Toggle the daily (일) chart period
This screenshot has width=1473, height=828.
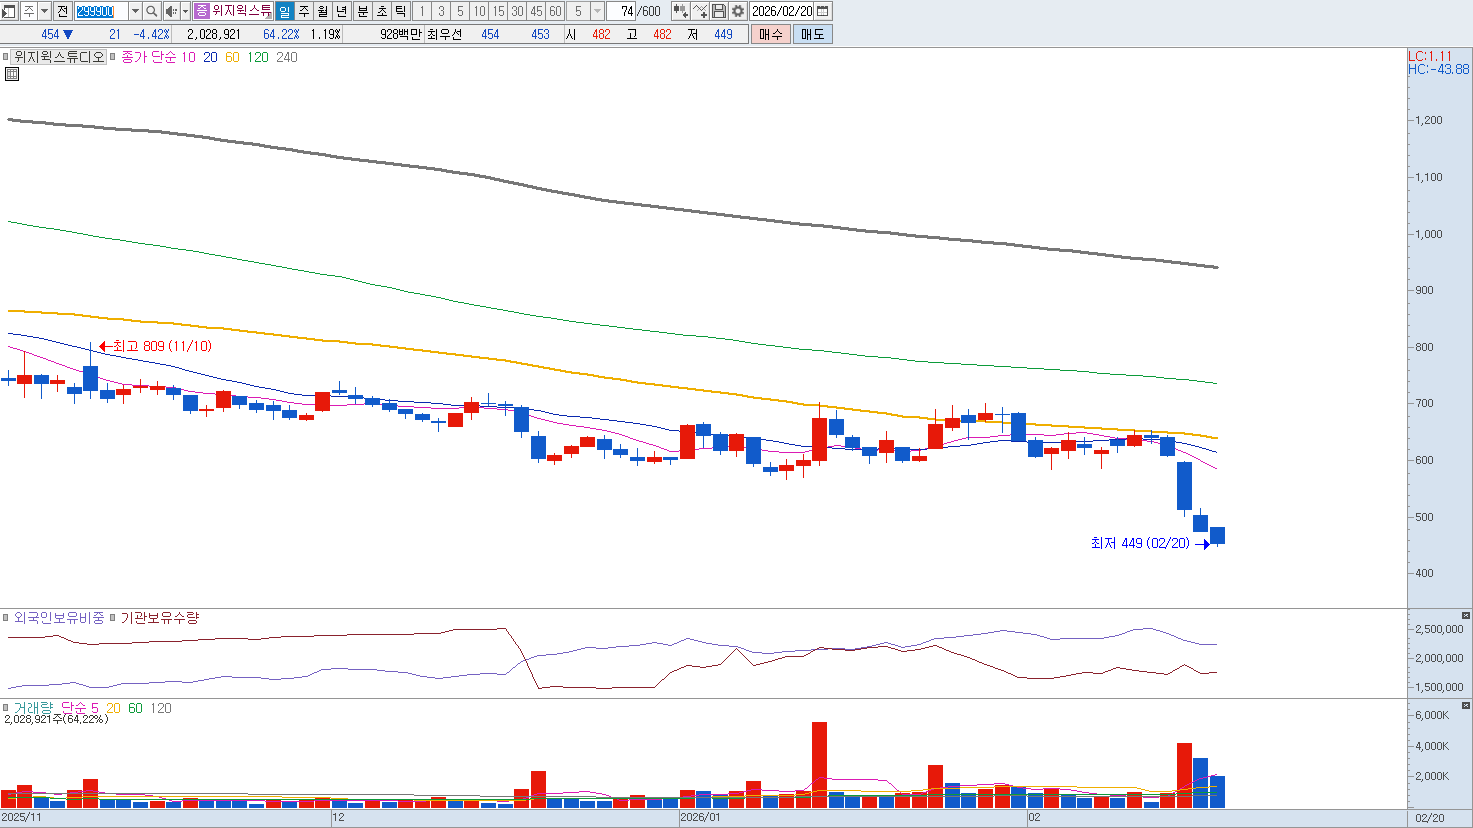pyautogui.click(x=285, y=11)
